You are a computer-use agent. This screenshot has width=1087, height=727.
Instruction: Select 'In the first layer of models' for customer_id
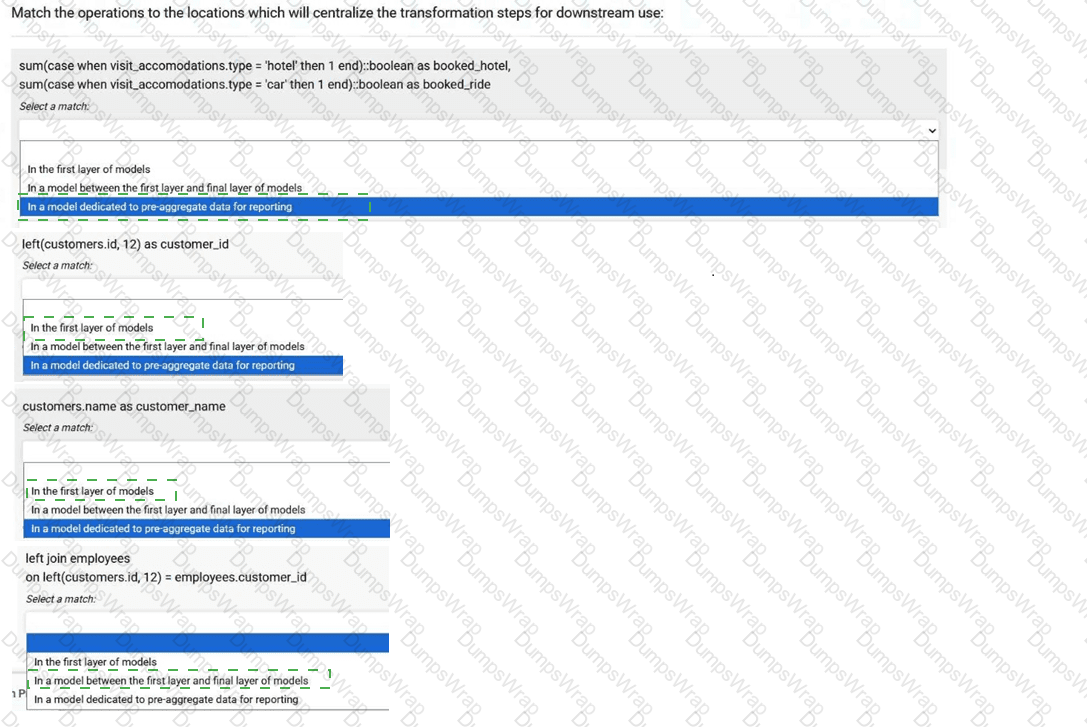tap(92, 328)
